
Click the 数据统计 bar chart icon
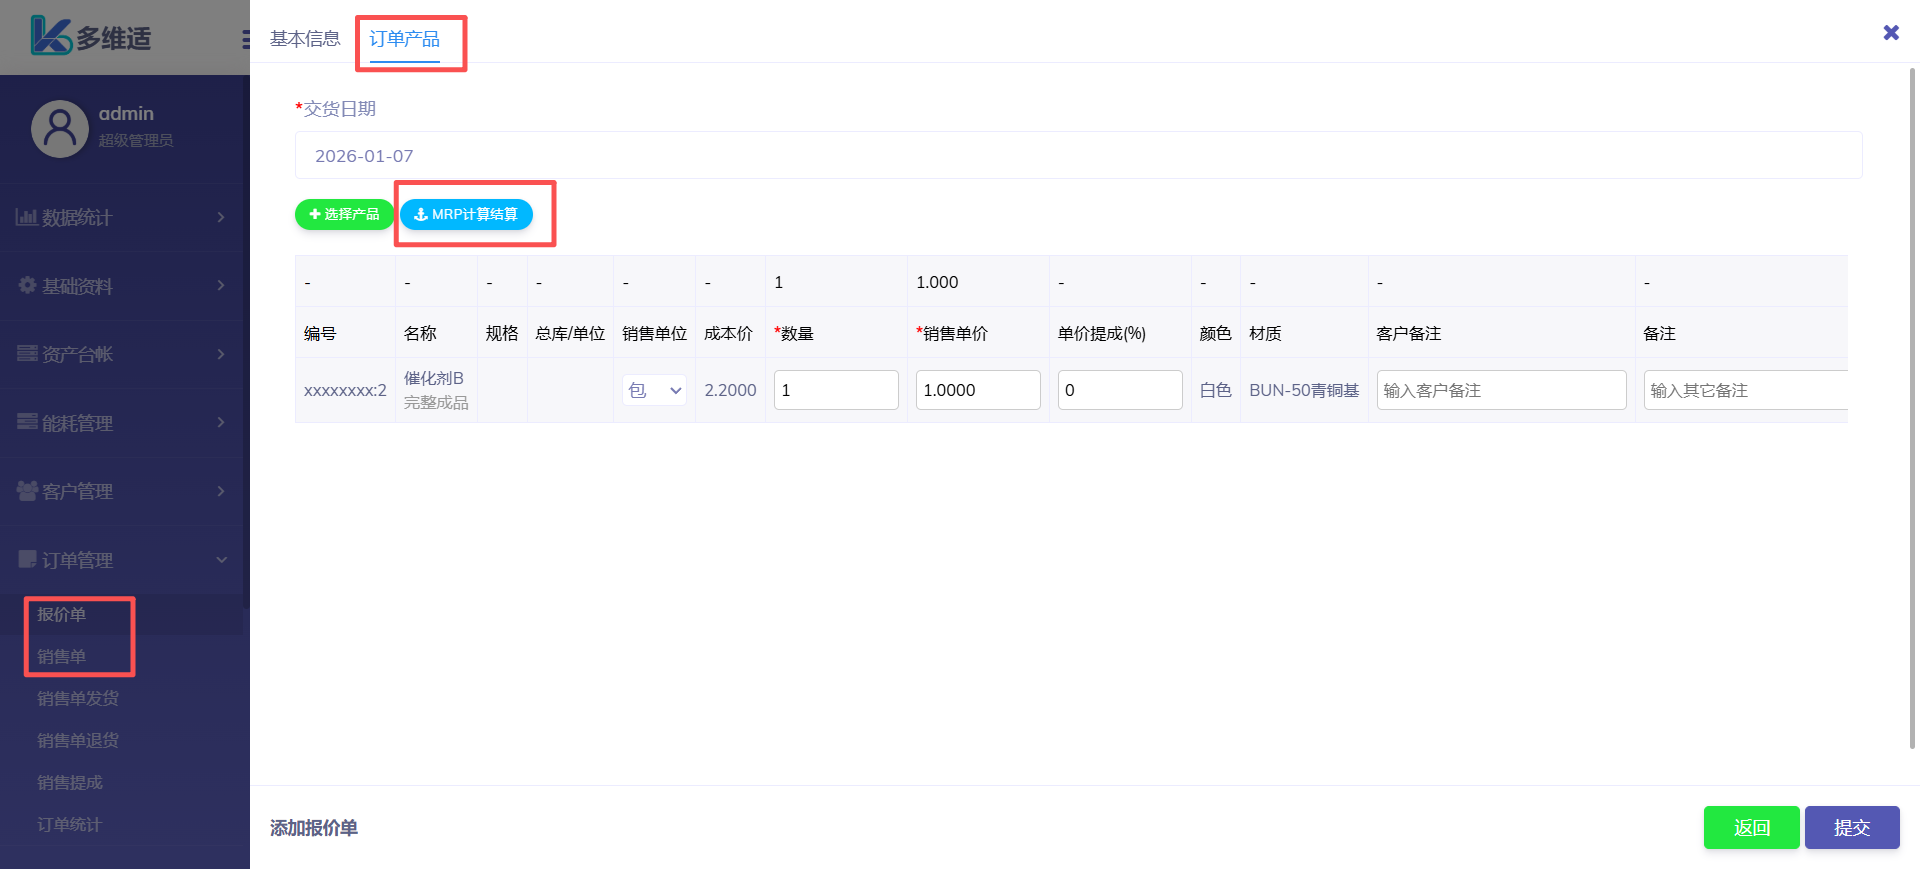26,217
